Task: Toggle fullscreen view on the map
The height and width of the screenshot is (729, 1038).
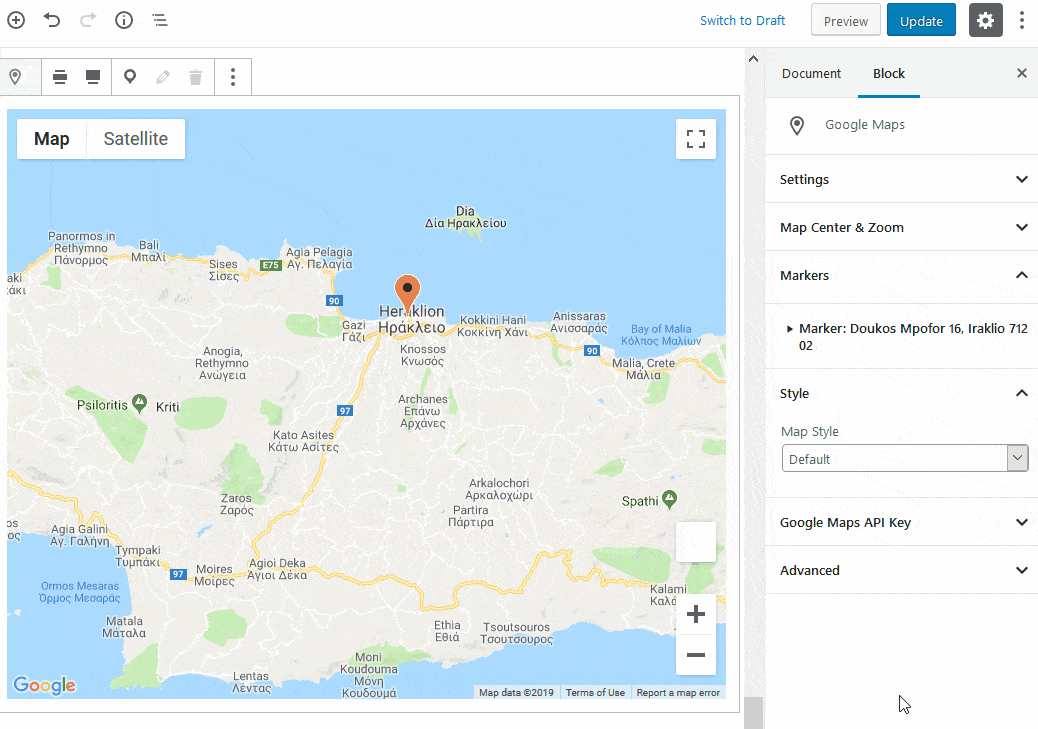Action: (x=696, y=139)
